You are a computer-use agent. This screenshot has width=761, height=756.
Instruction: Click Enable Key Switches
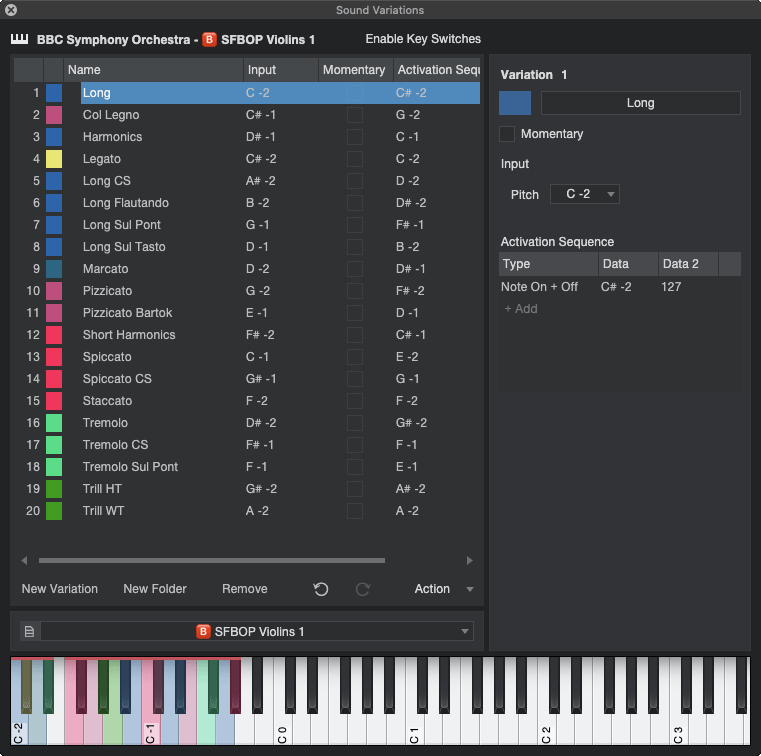[x=423, y=39]
